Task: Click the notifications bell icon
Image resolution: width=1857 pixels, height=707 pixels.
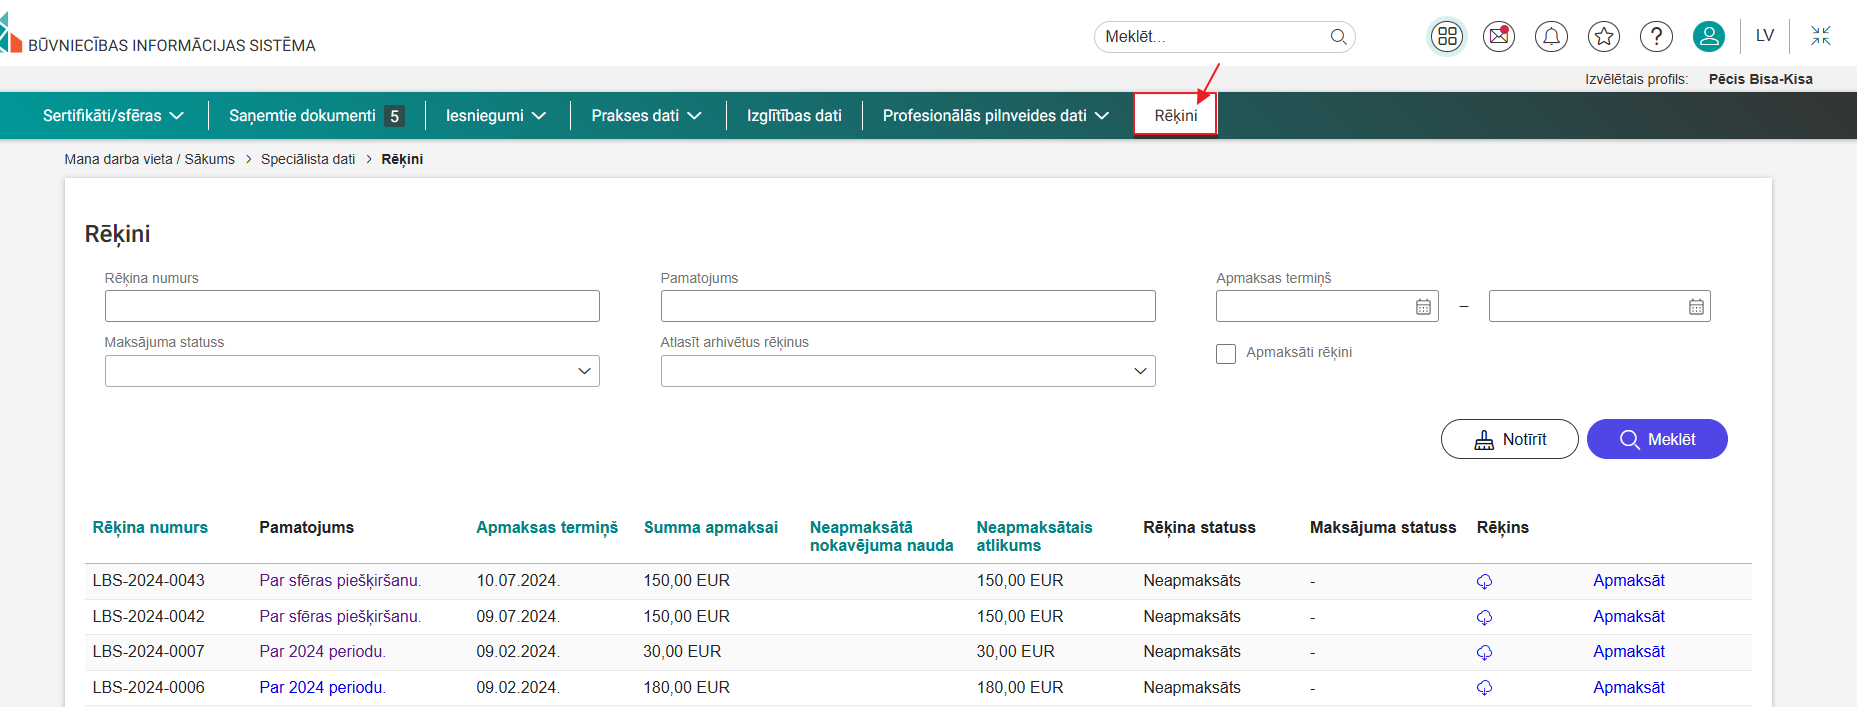Action: pyautogui.click(x=1551, y=37)
